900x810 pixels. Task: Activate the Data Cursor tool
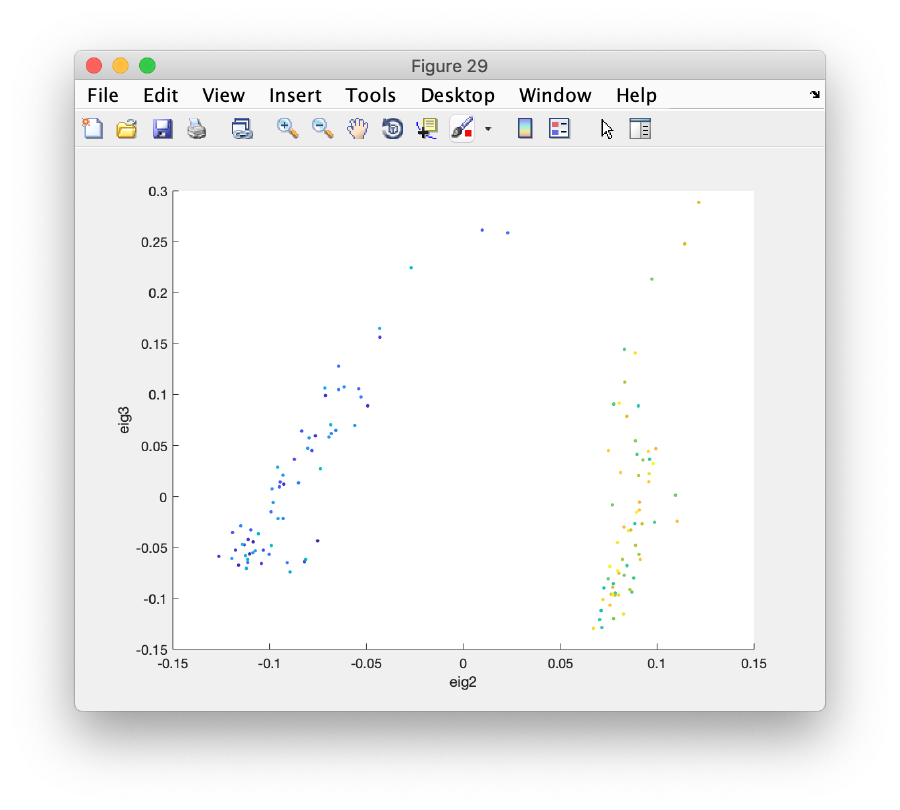point(427,128)
